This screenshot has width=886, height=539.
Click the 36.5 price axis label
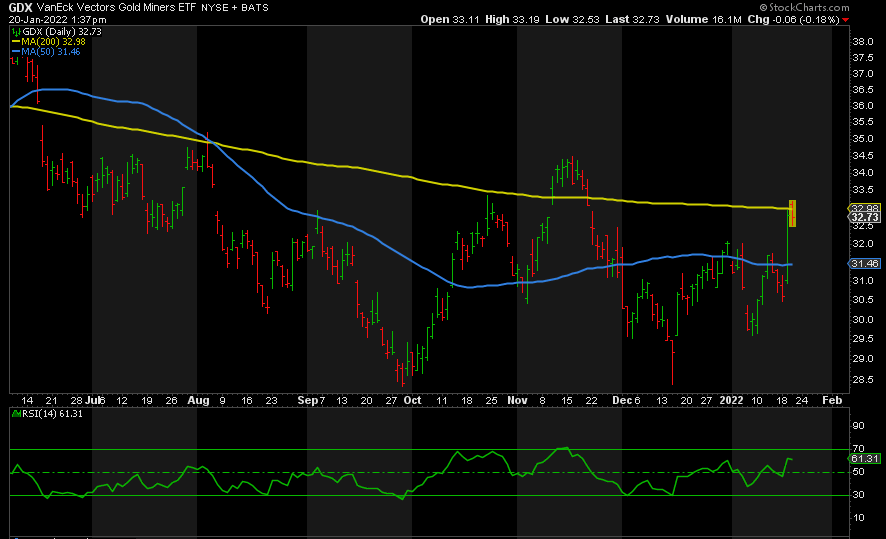863,90
